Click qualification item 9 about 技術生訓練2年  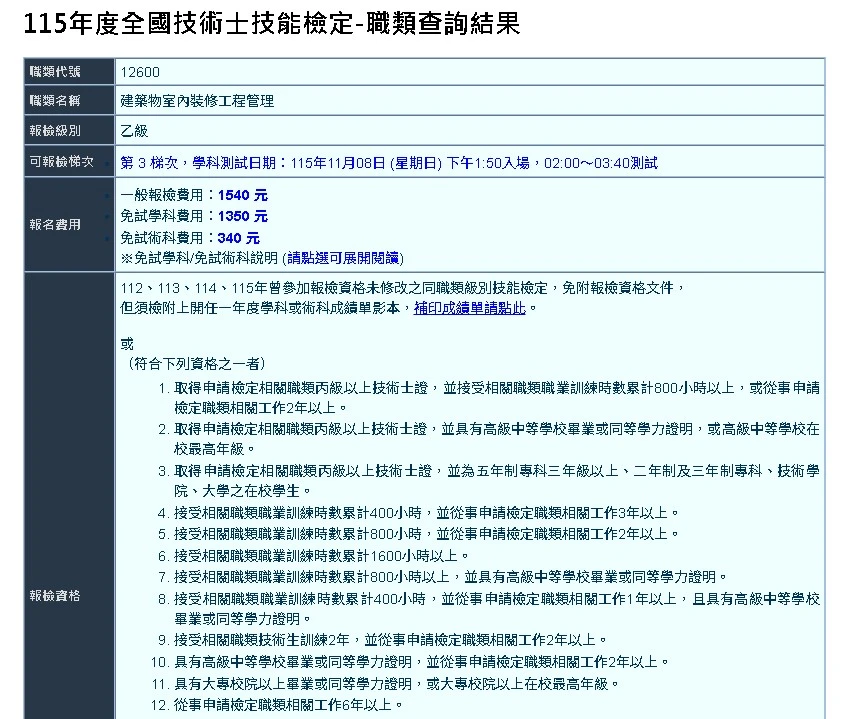(390, 639)
